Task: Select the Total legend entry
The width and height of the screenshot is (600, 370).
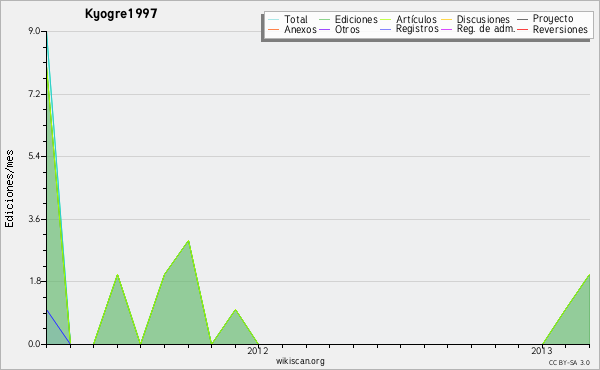Action: tap(296, 19)
